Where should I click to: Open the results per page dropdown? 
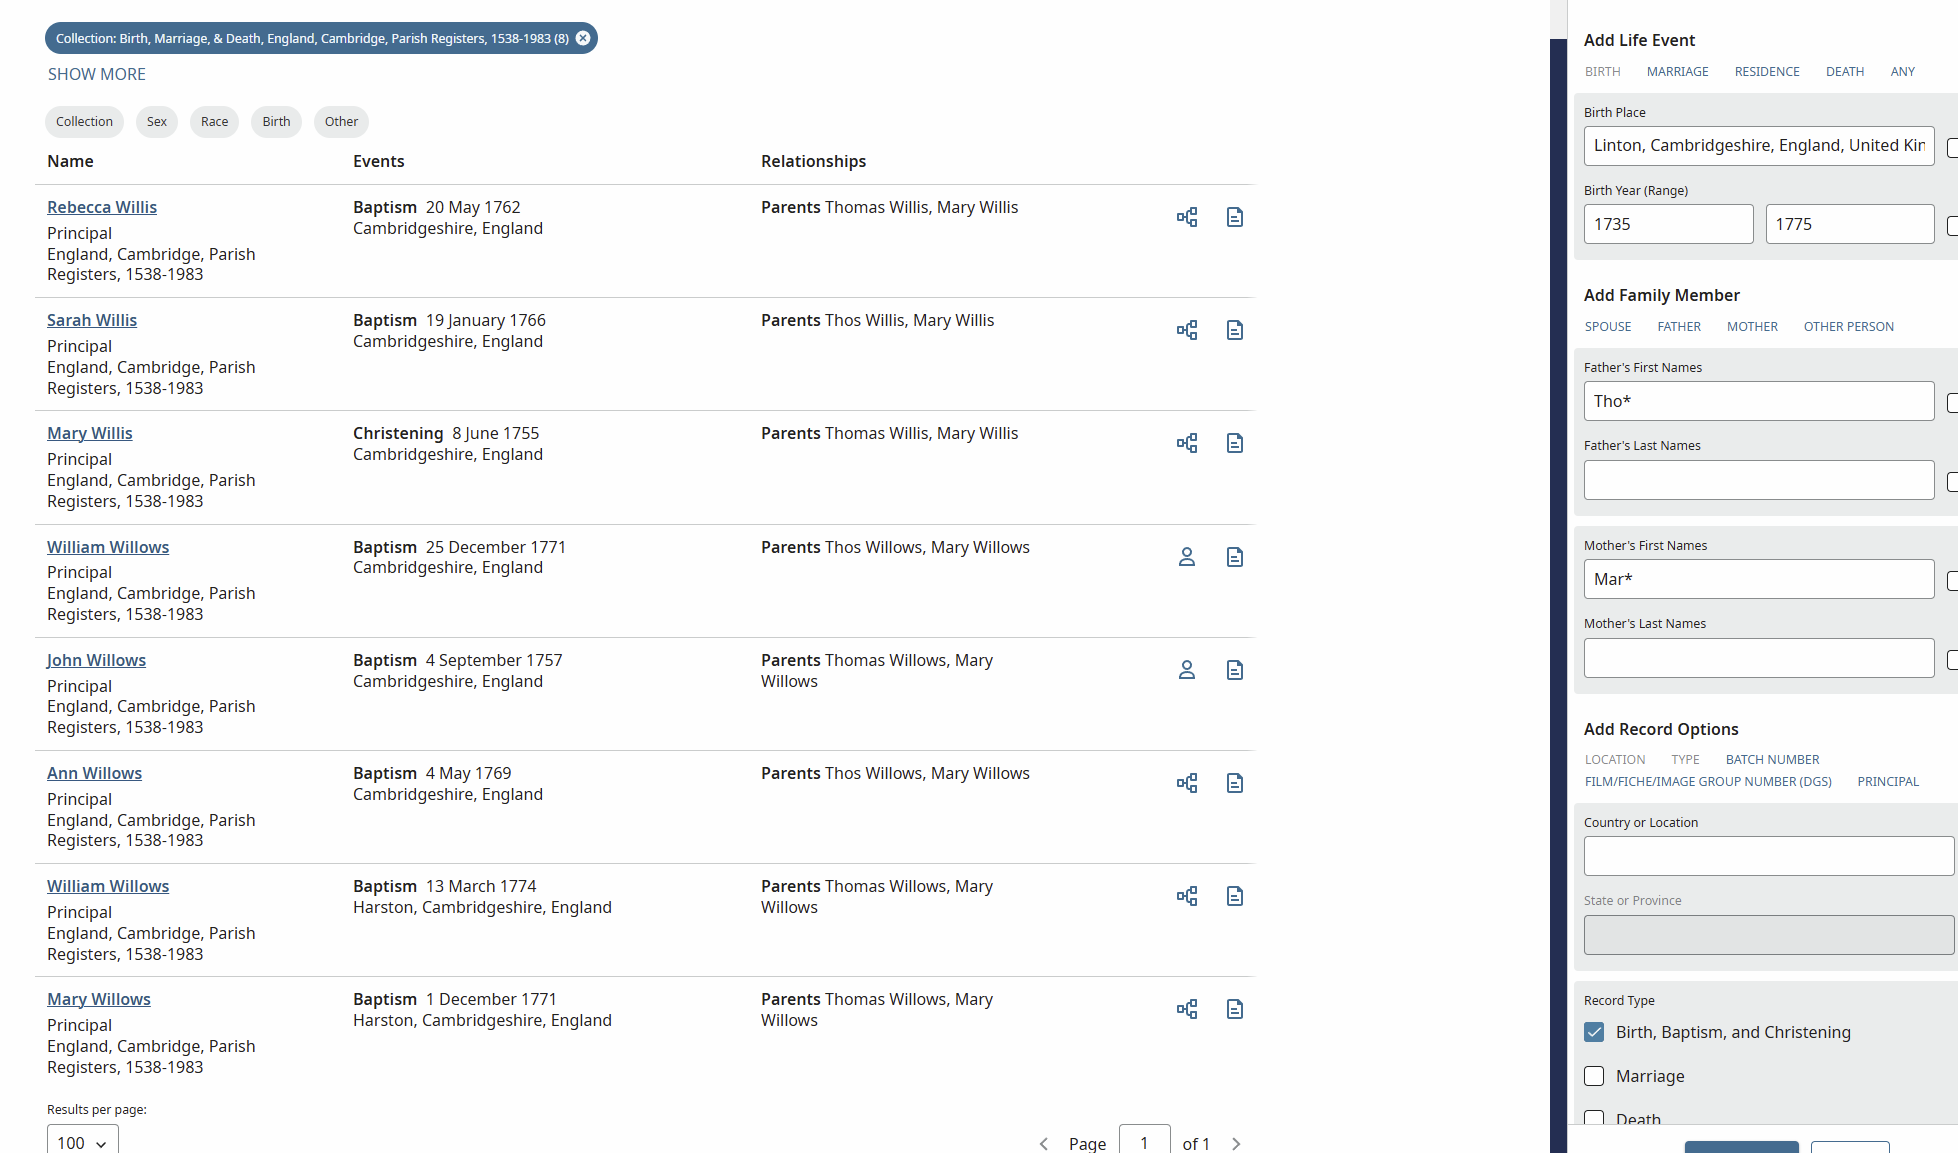(82, 1142)
